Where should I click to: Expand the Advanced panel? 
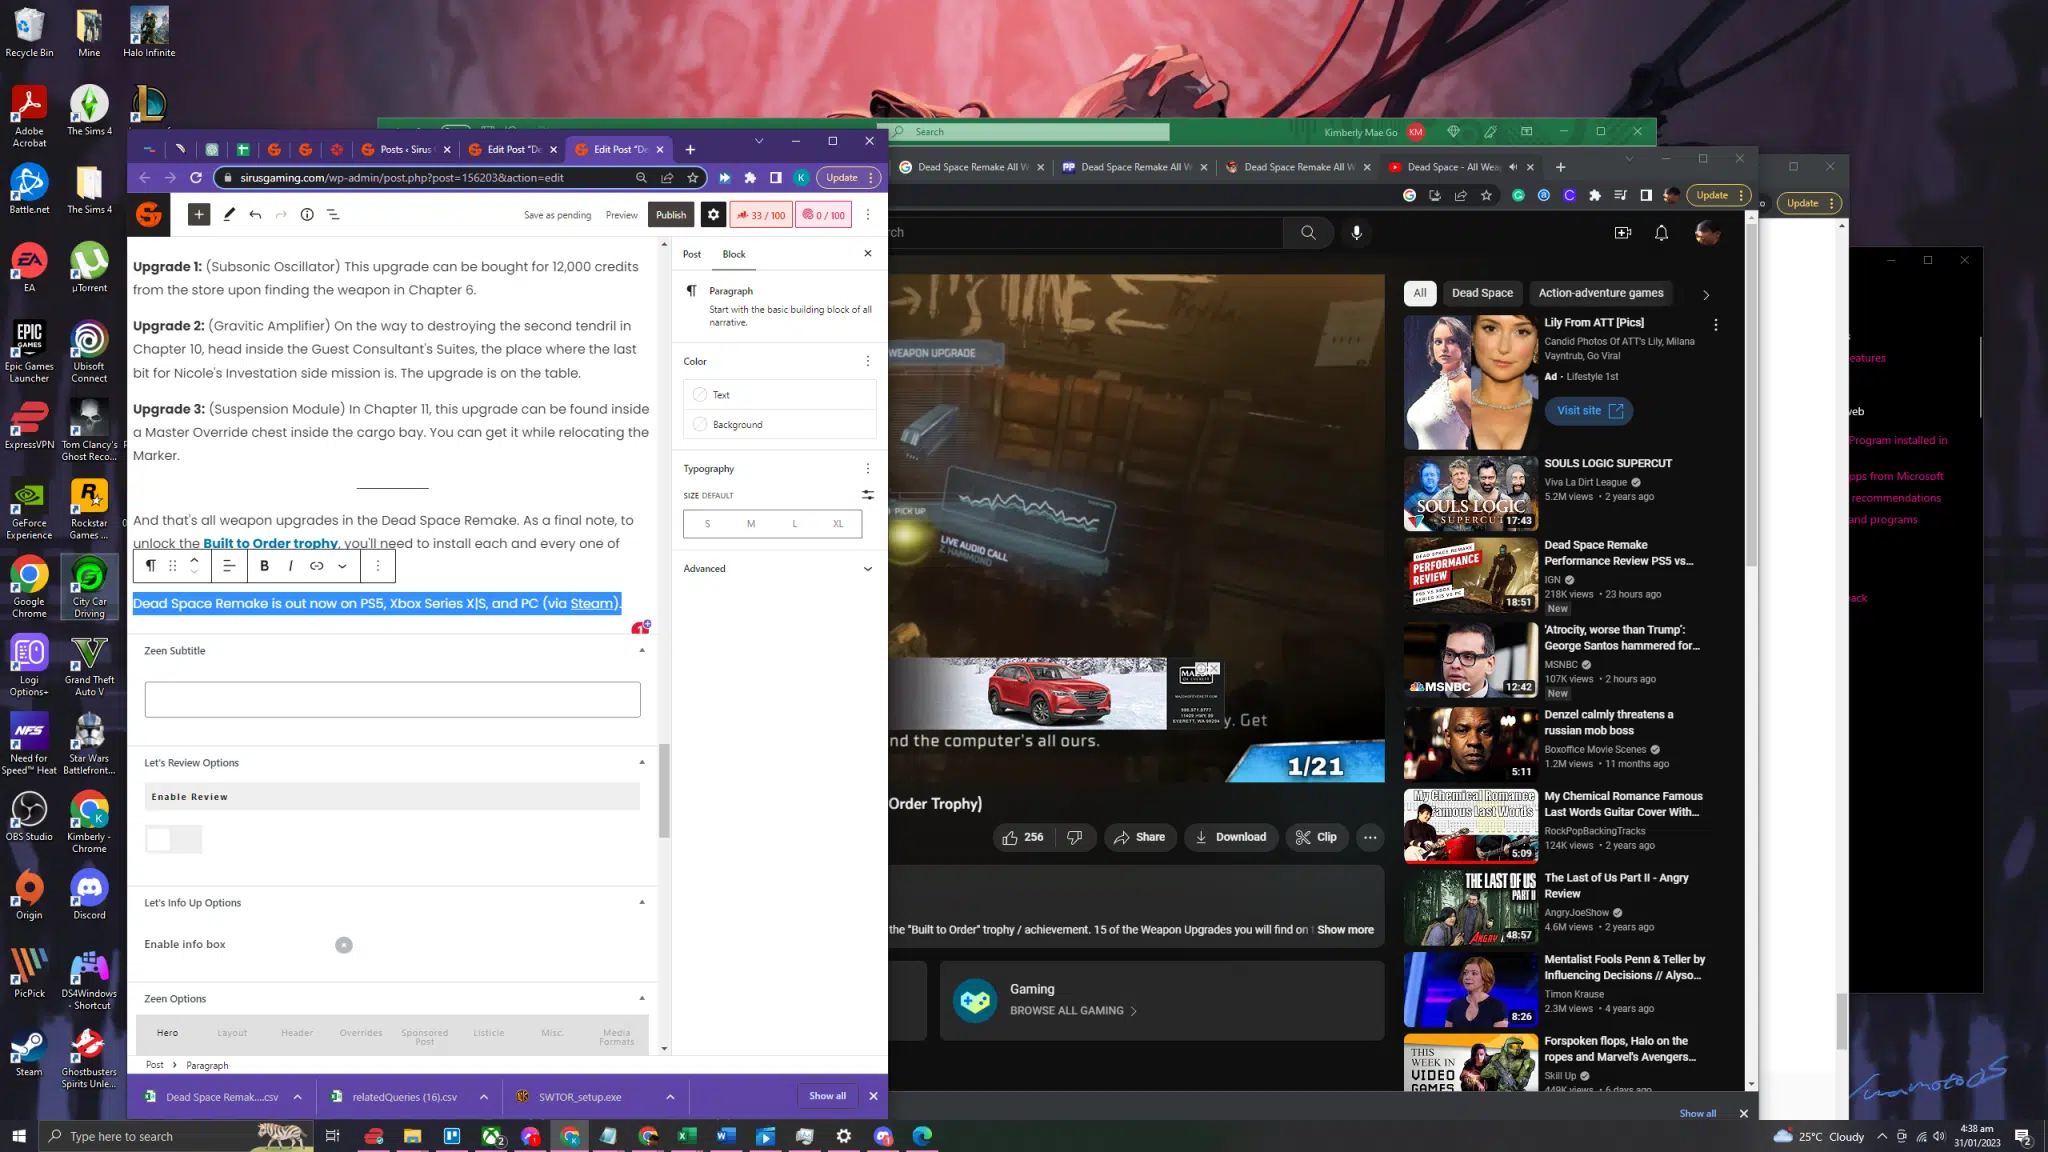(778, 568)
